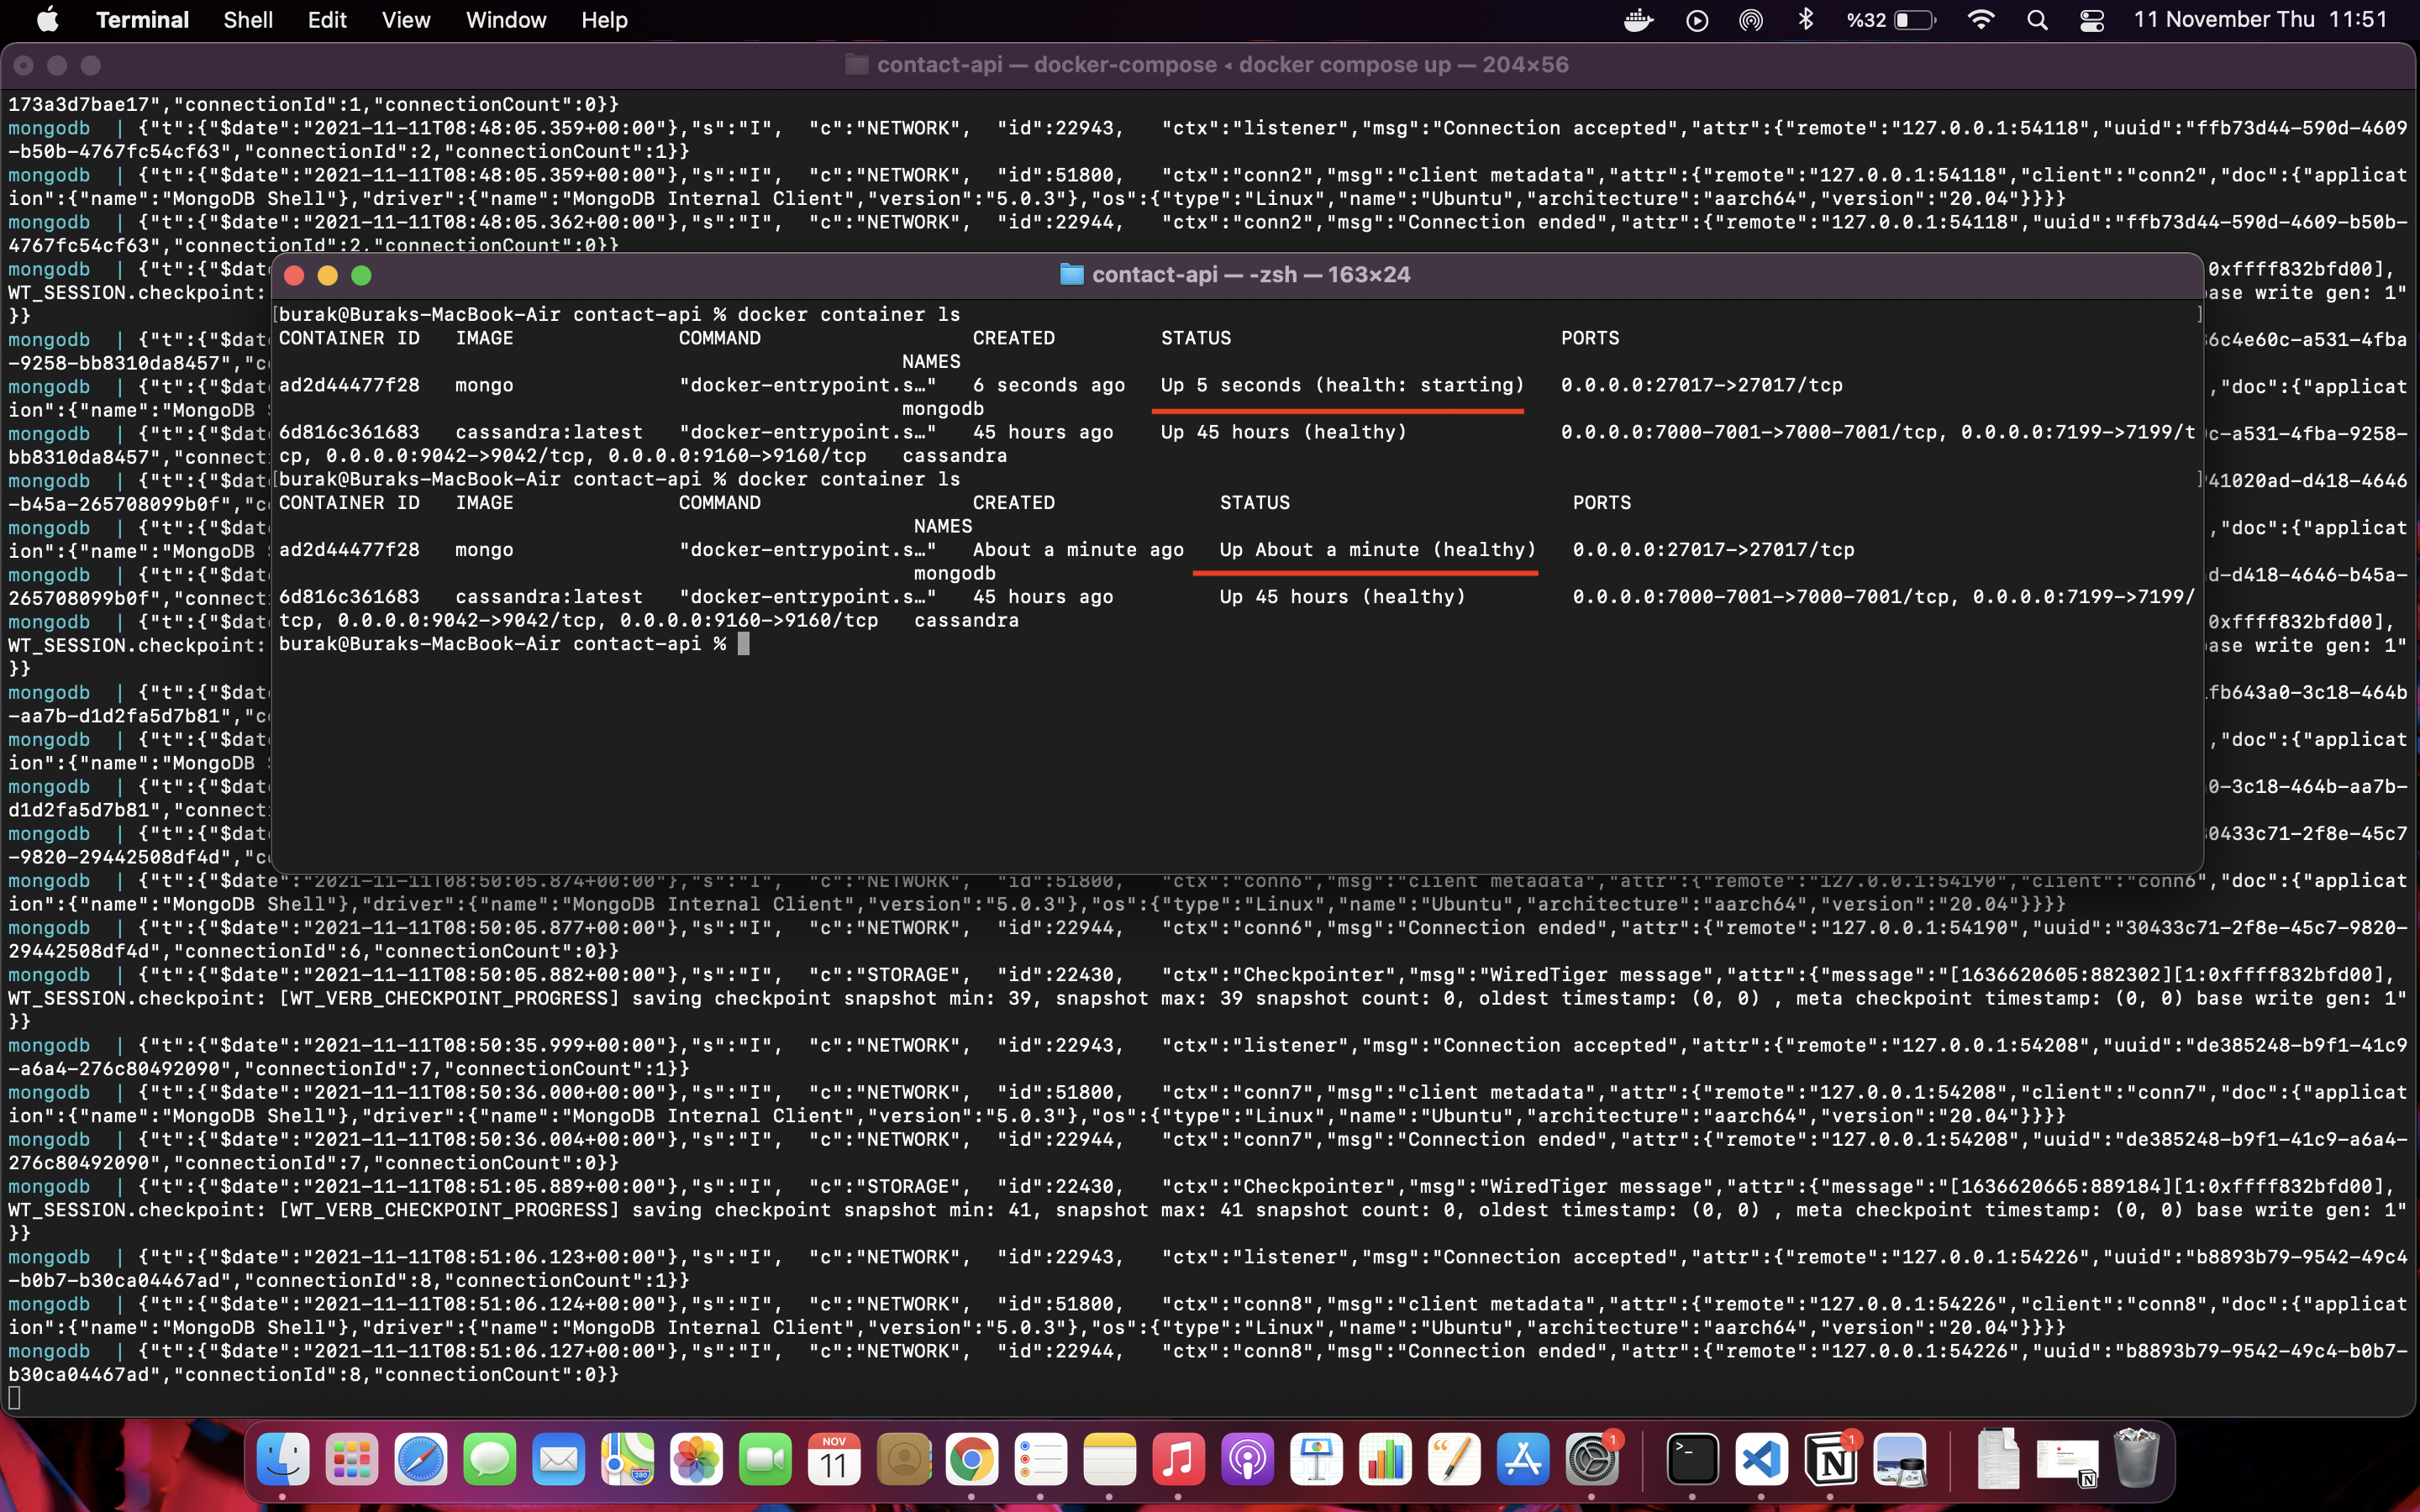
Task: Click the Wi-Fi status icon
Action: [x=1980, y=20]
